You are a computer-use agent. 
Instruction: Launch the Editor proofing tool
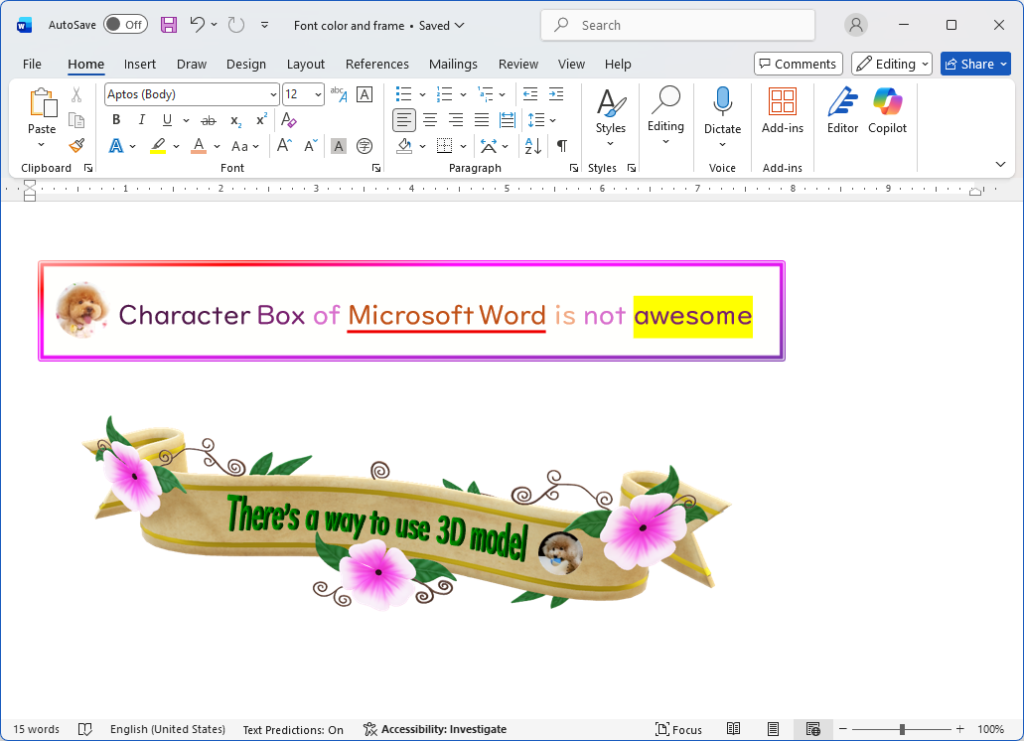pos(842,110)
